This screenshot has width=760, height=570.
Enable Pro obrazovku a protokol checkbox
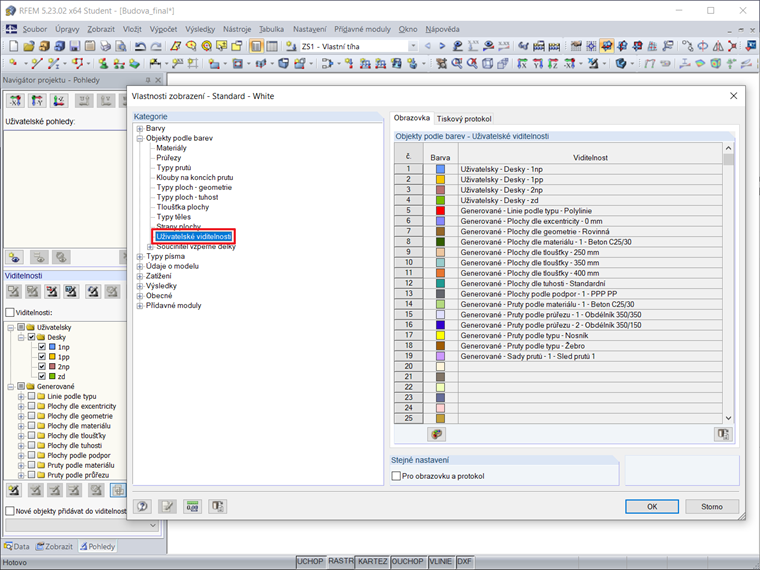[x=396, y=476]
